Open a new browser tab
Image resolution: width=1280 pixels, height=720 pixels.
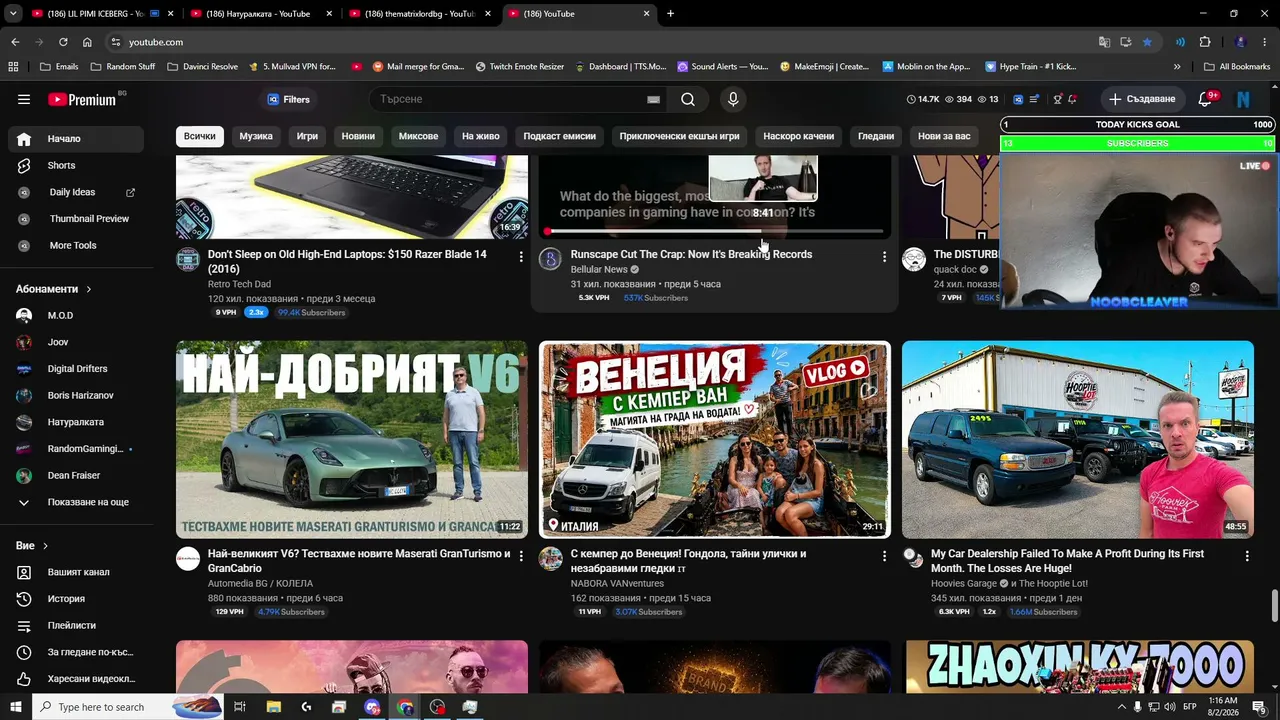tap(670, 14)
